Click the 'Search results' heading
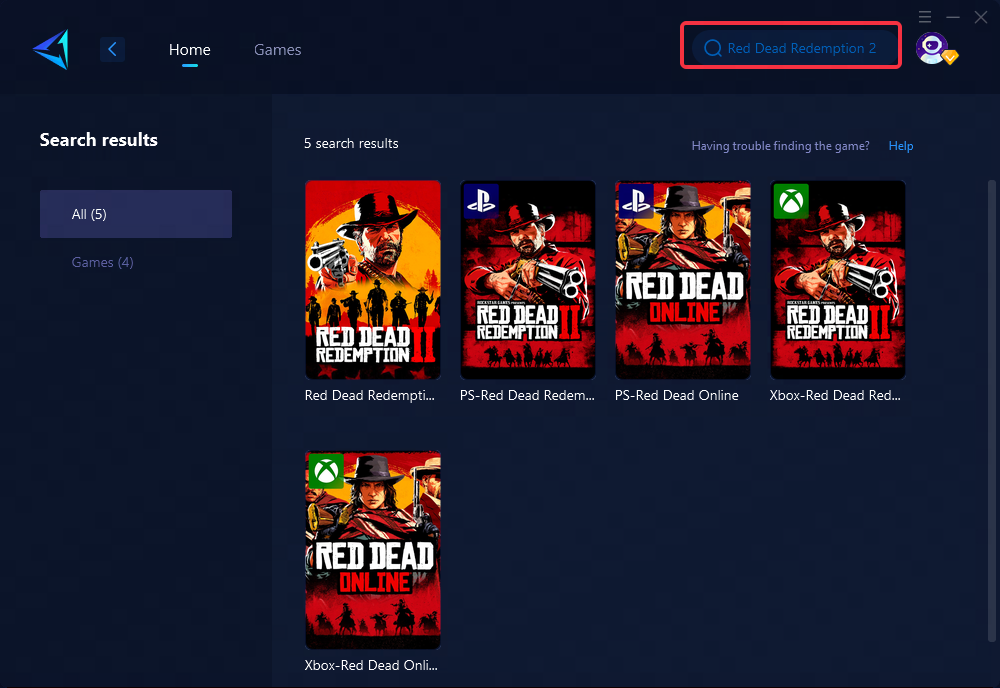This screenshot has height=688, width=1000. [99, 140]
